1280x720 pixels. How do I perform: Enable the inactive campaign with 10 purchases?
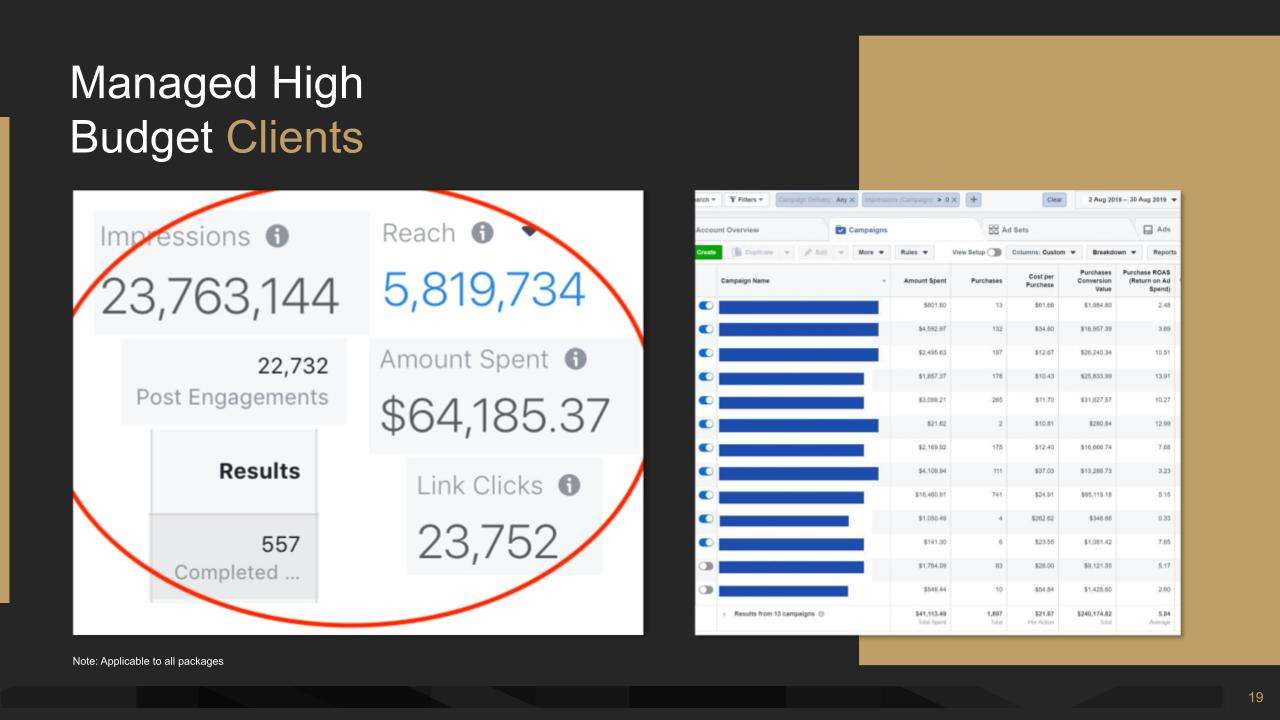tap(707, 590)
